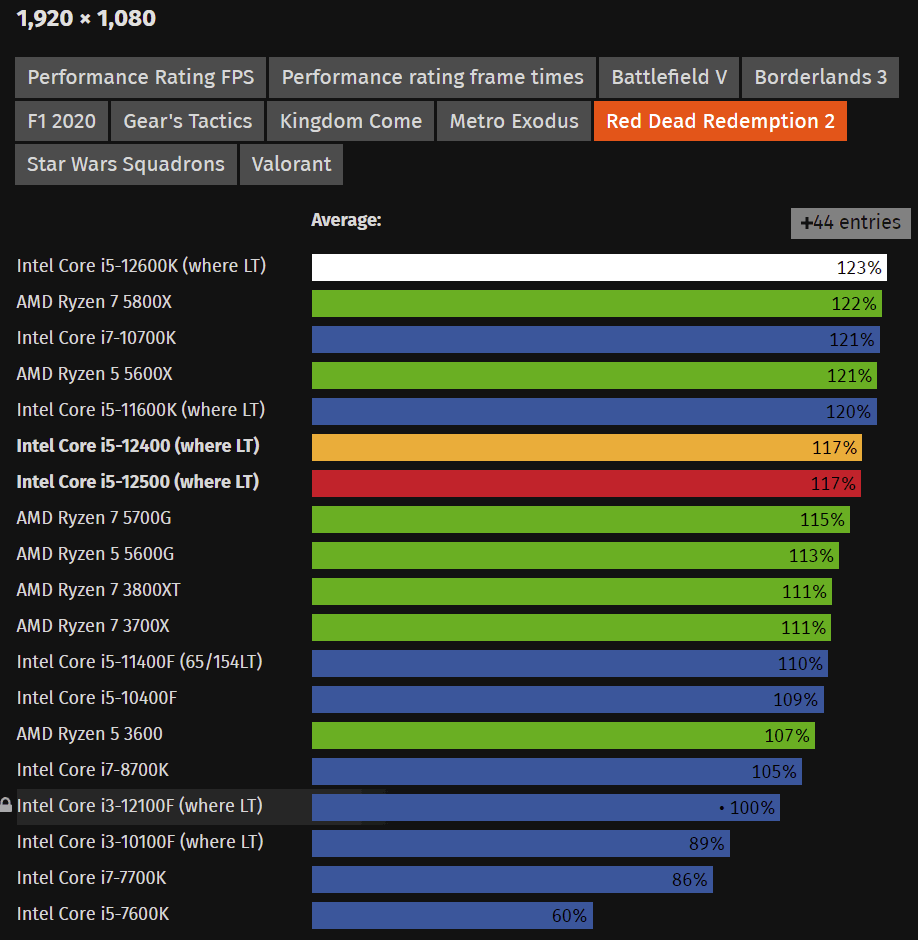Click the red 117% bar for i5-12500
Screen dimensions: 918x940
[x=586, y=483]
